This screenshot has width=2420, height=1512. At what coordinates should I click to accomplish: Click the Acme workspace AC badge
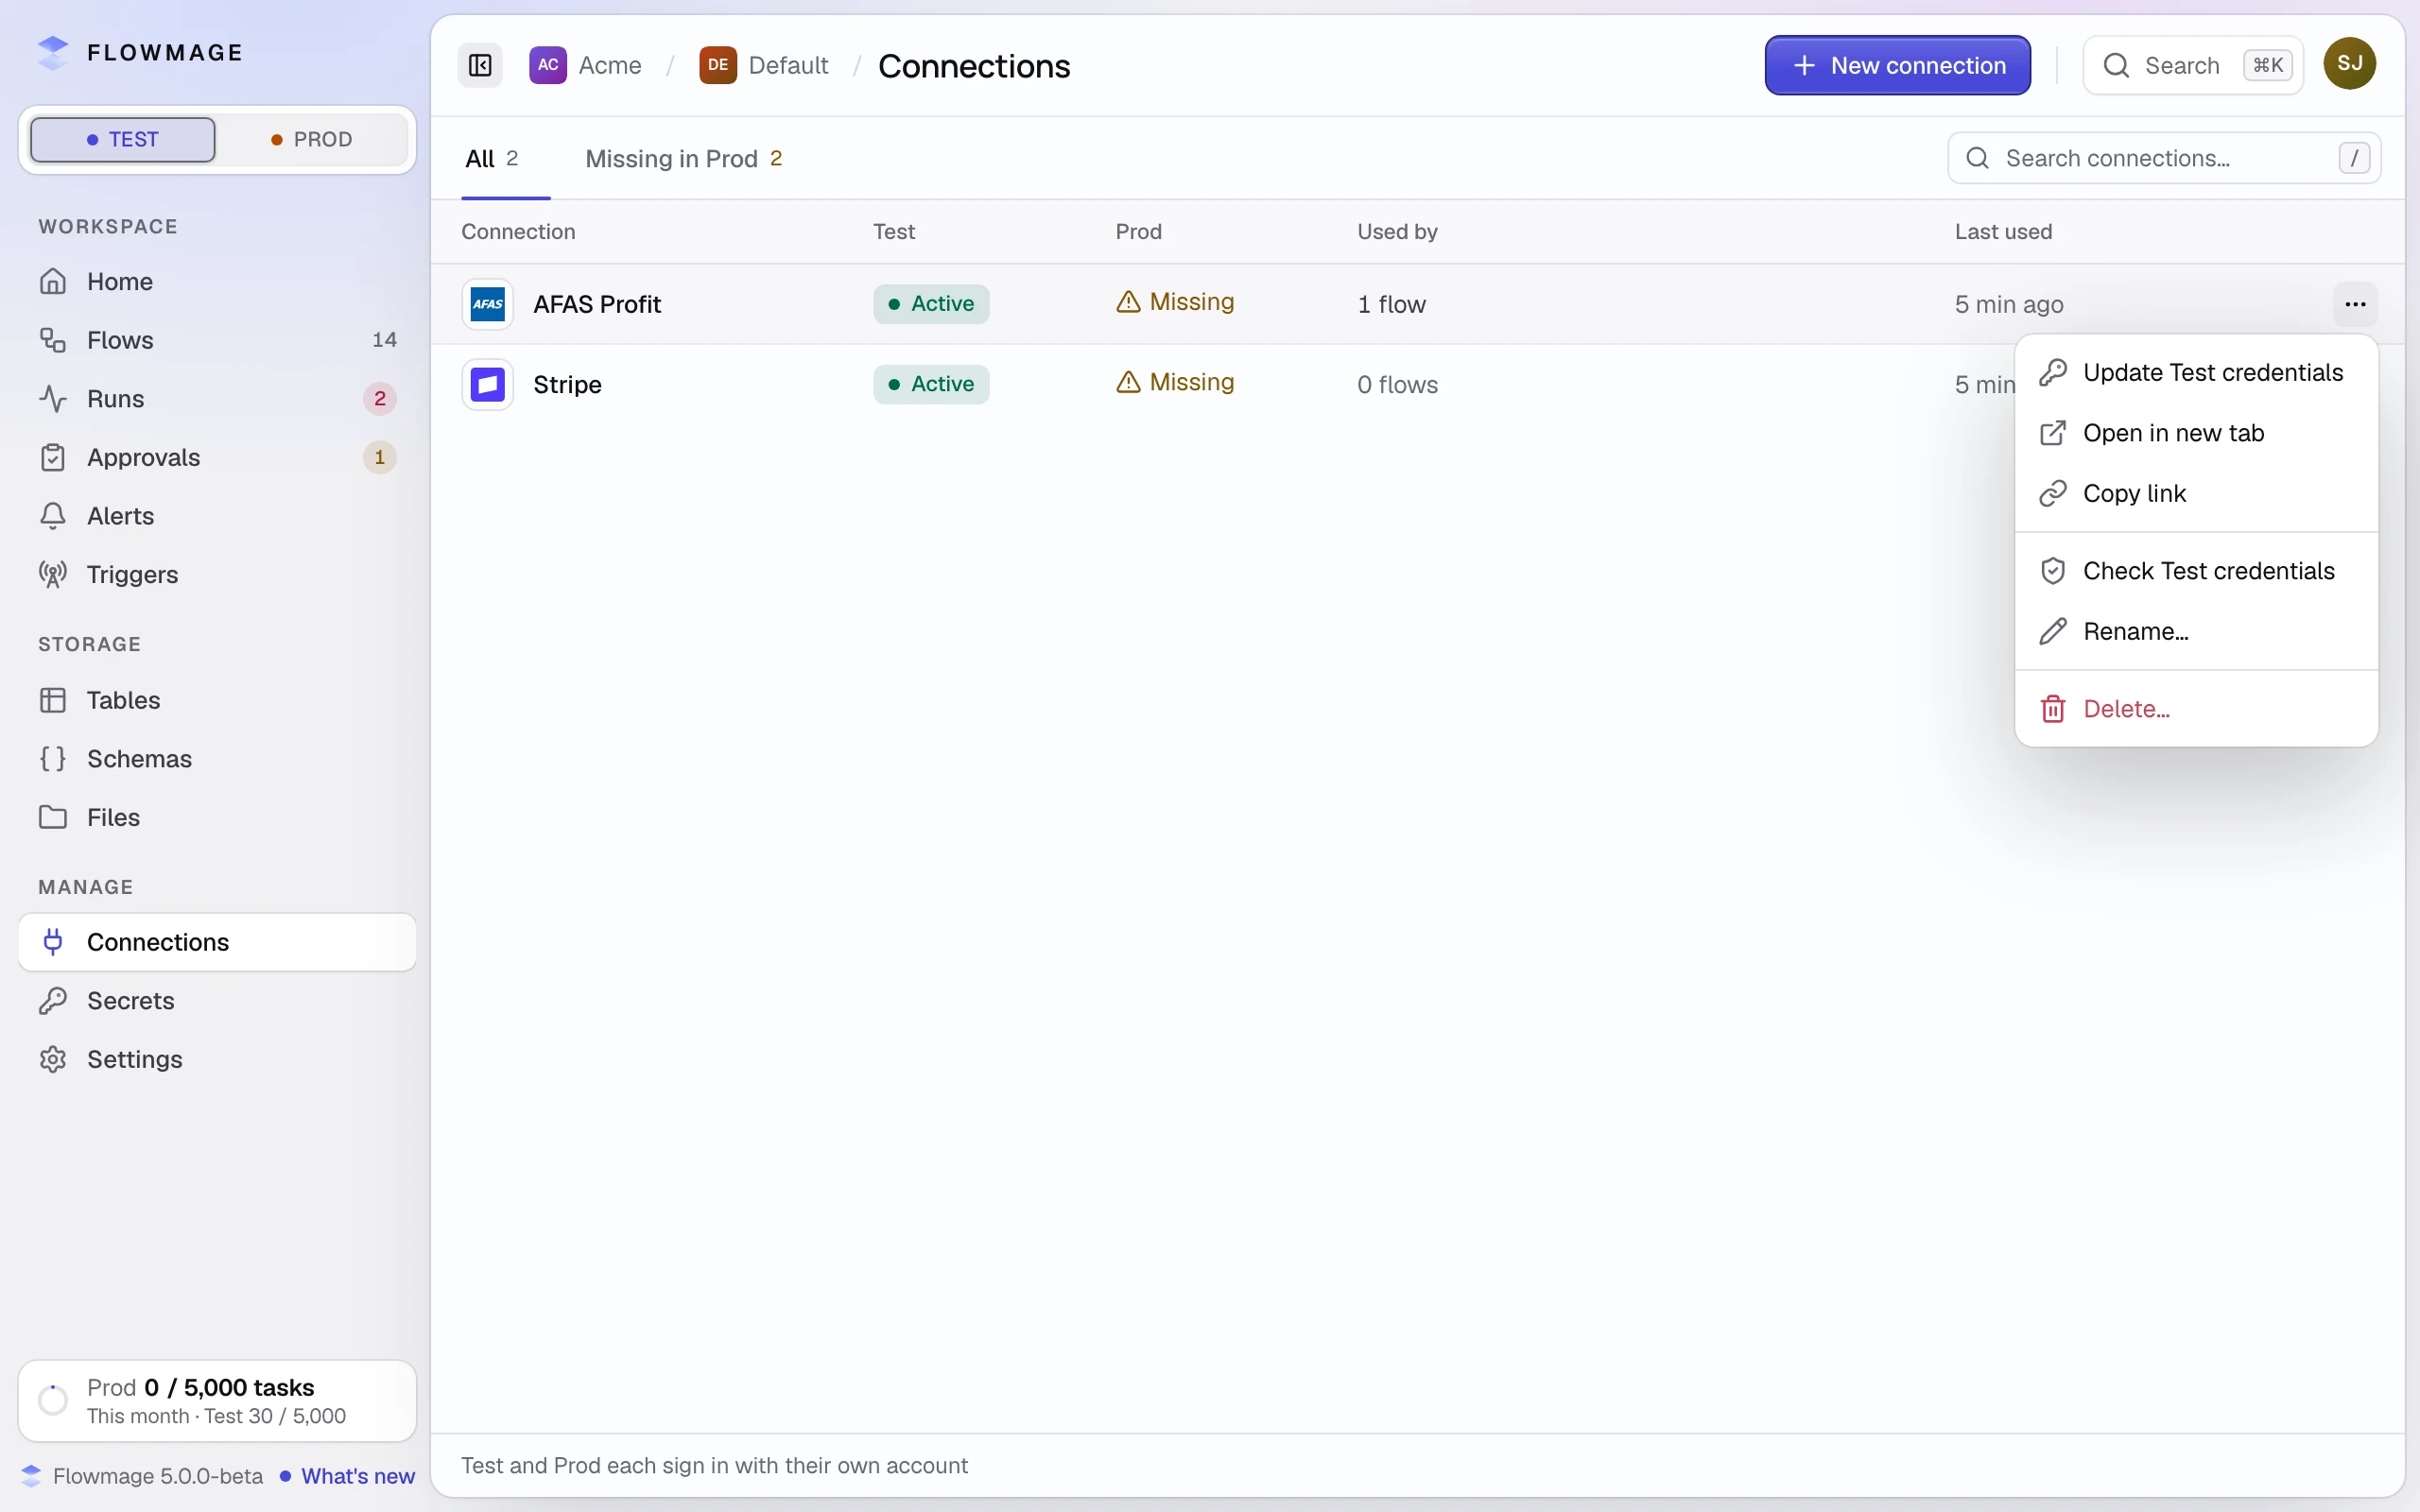point(548,65)
